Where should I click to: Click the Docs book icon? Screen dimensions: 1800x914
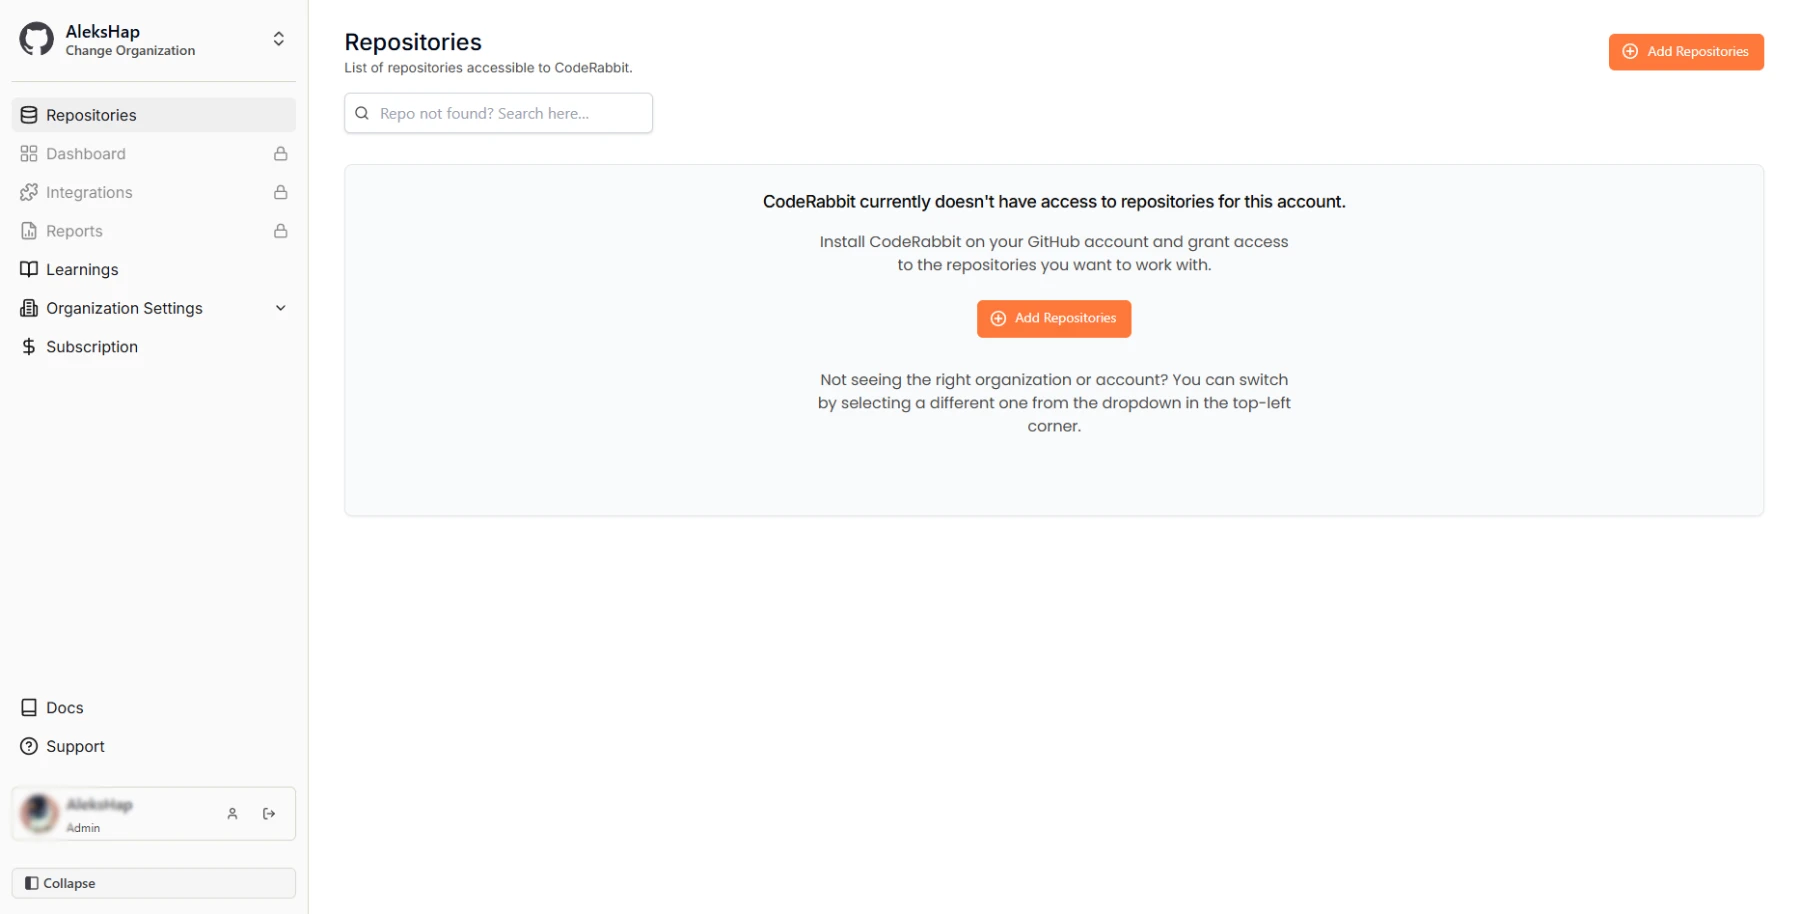(27, 707)
